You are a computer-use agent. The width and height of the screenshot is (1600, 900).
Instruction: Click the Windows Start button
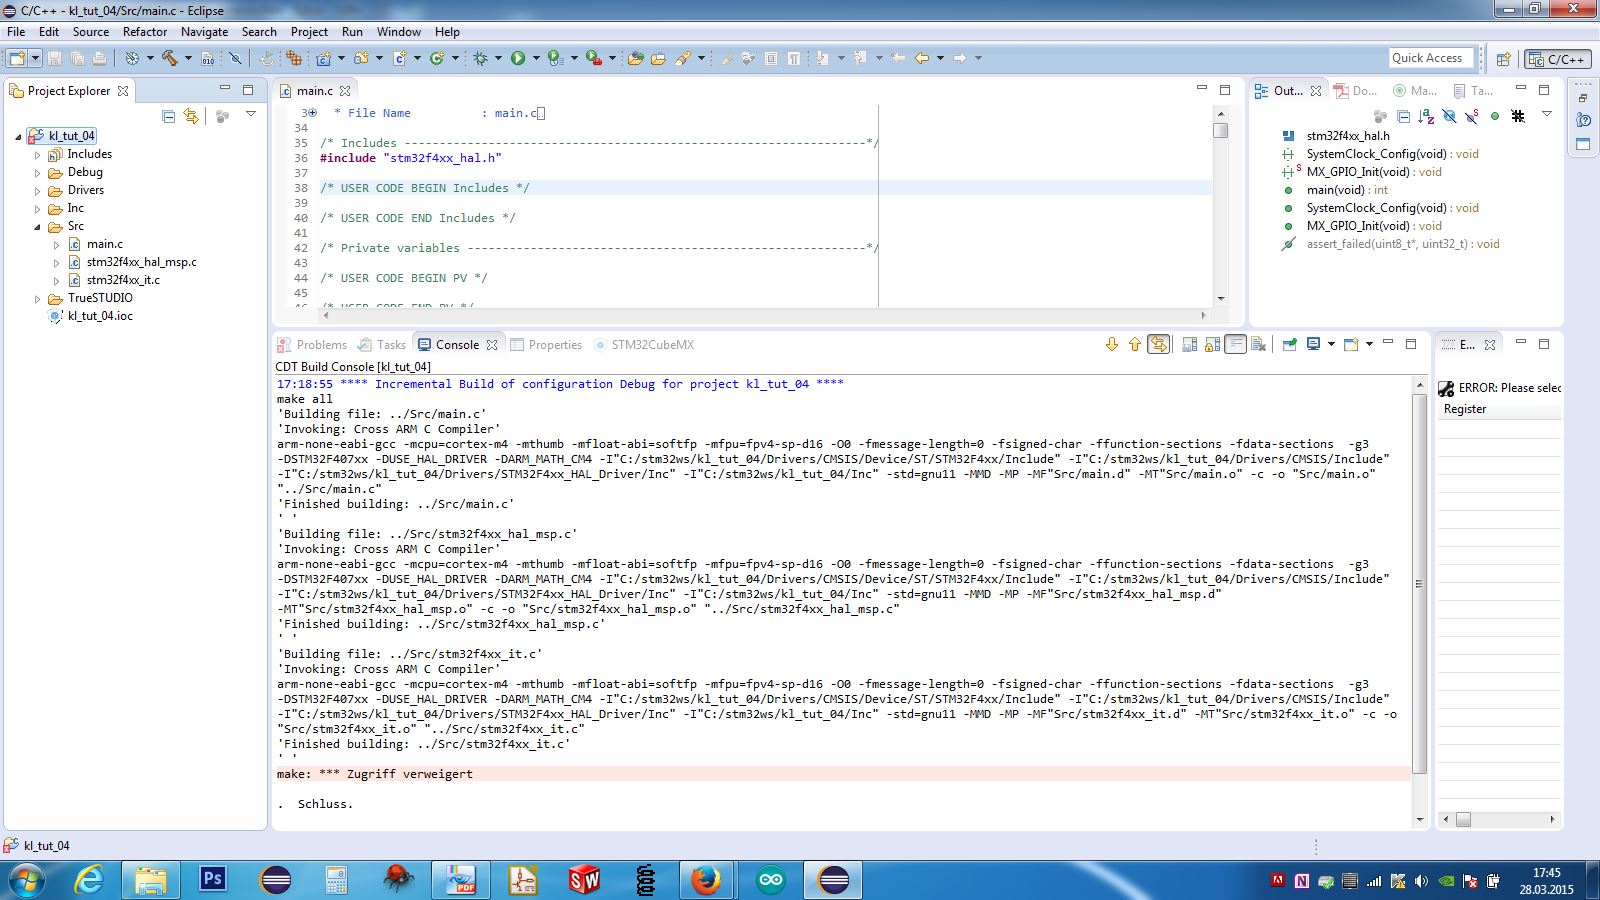27,881
